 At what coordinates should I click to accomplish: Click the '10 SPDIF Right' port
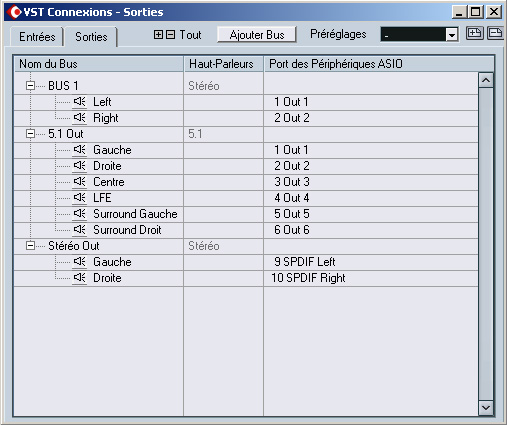click(308, 278)
